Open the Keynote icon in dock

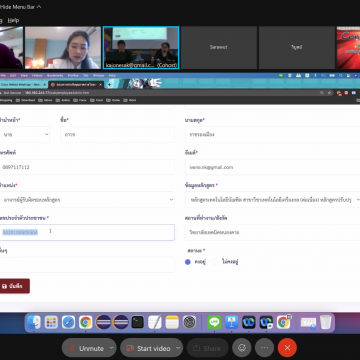click(x=231, y=322)
